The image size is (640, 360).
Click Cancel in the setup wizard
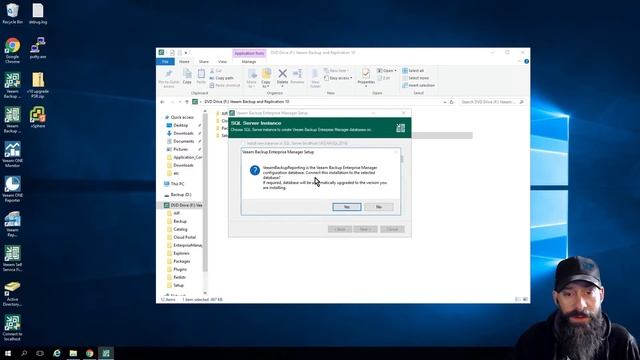pos(392,229)
